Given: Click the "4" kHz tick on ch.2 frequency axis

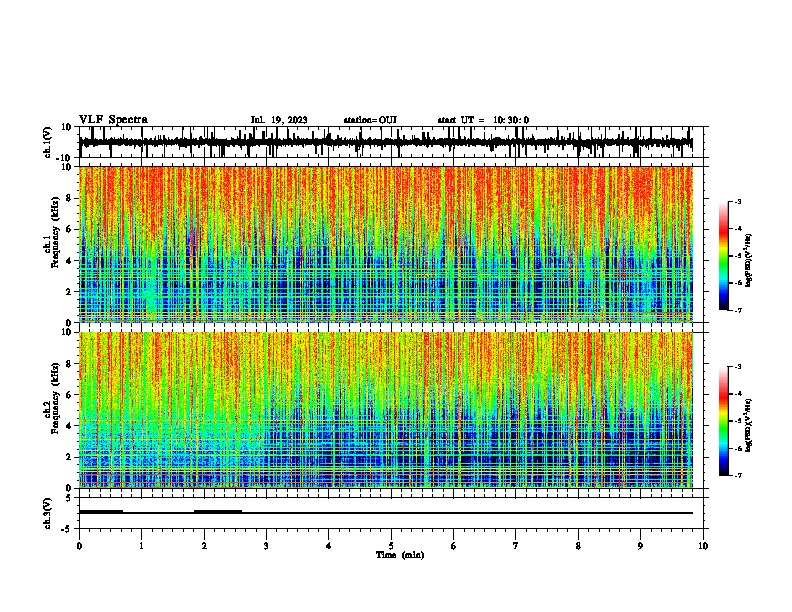Looking at the screenshot, I should [69, 426].
